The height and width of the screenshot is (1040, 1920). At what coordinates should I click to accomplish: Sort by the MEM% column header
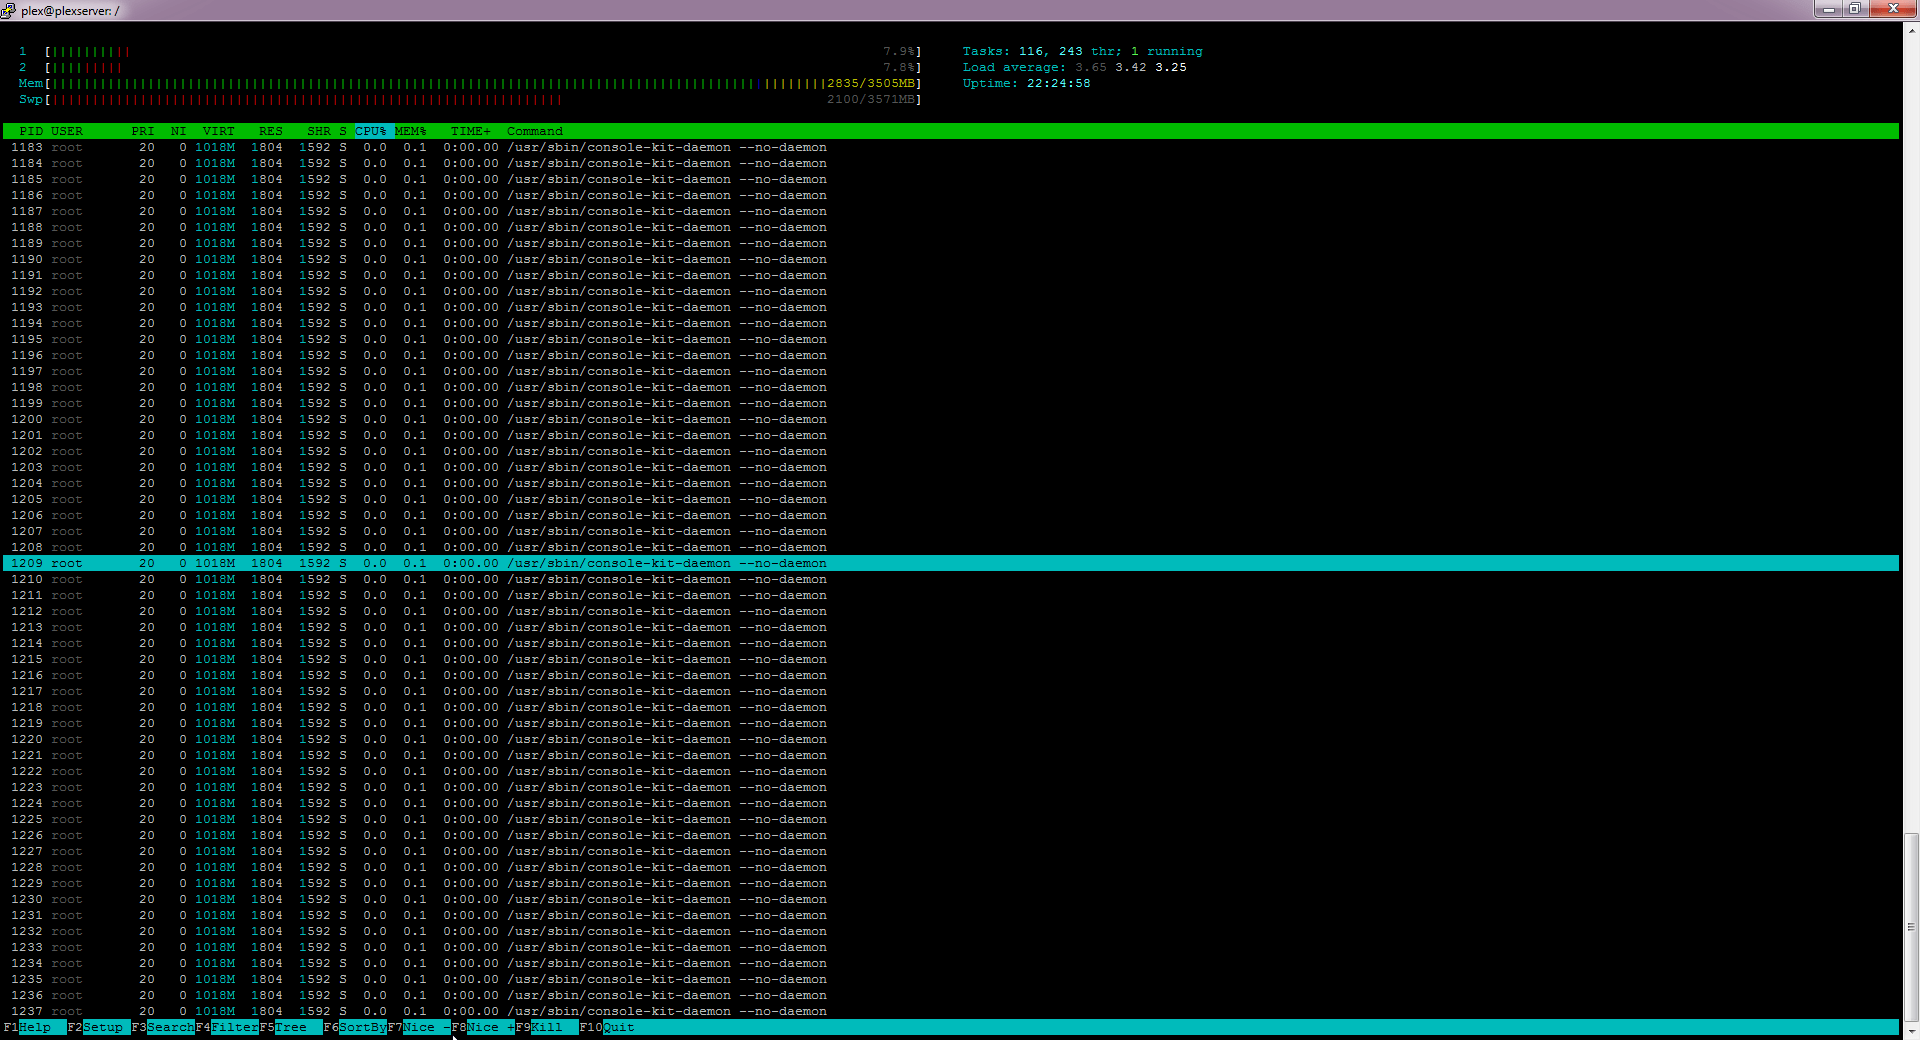pyautogui.click(x=411, y=132)
